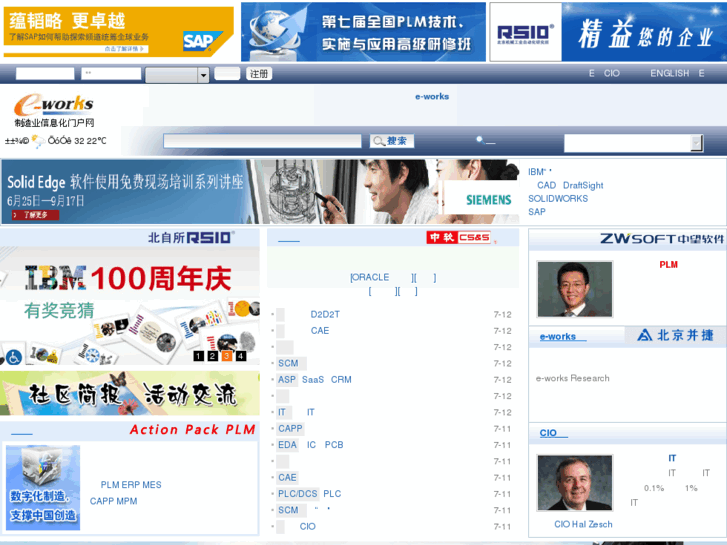The width and height of the screenshot is (727, 545).
Task: Open the CAE news item dated 7-12
Action: (320, 331)
